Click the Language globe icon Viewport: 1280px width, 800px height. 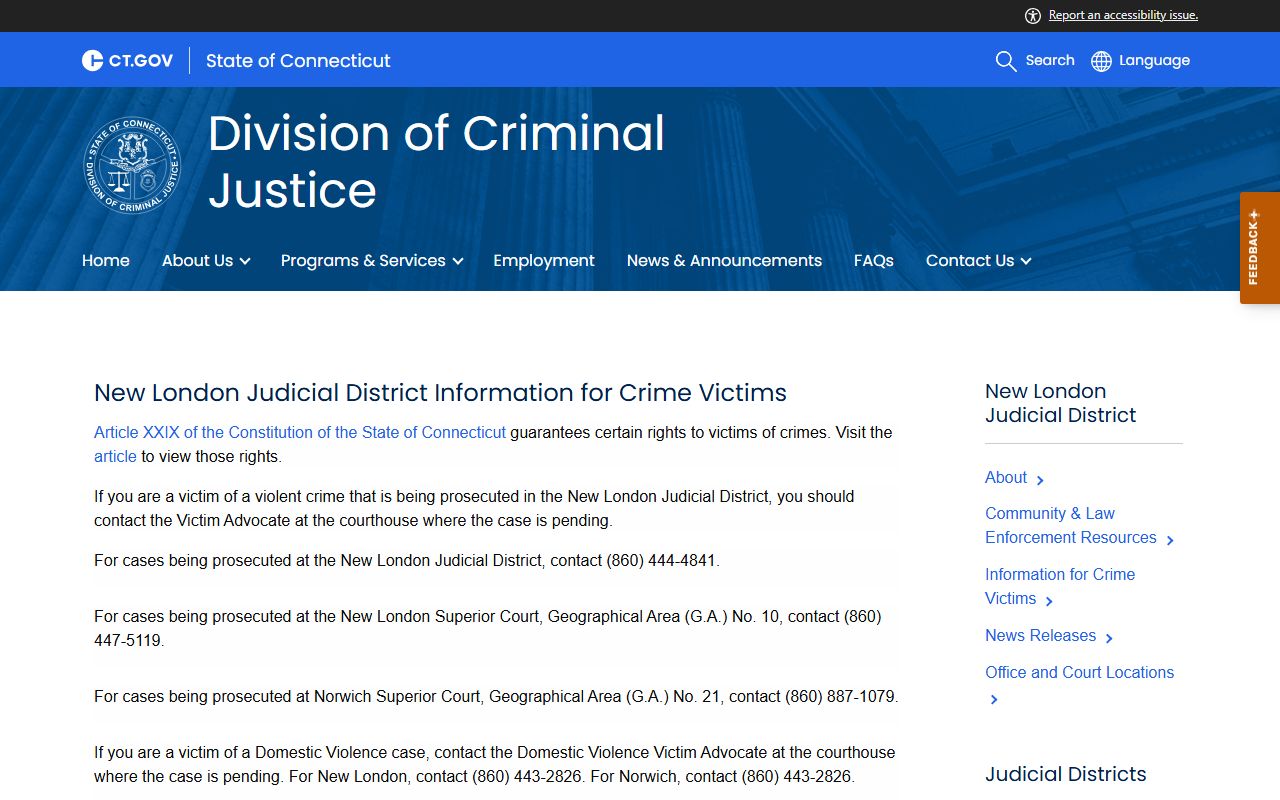coord(1101,61)
